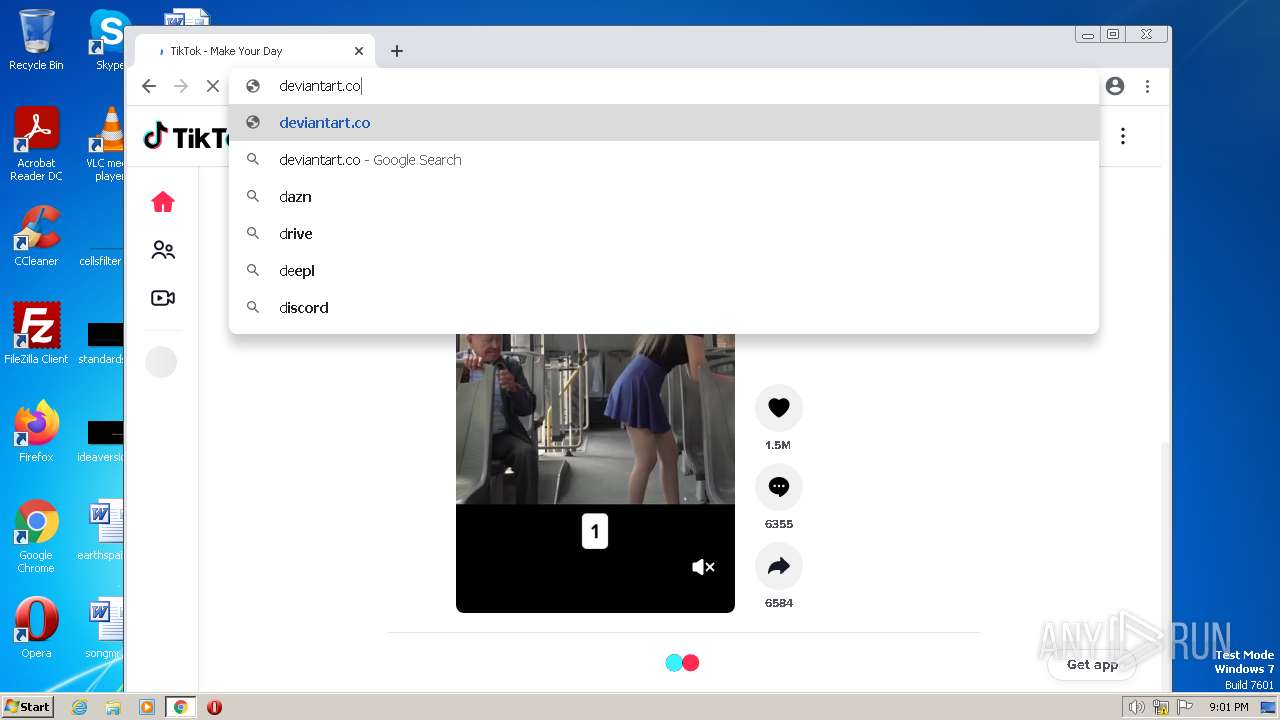This screenshot has width=1280, height=720.
Task: Select the deviantart.co URL suggestion
Action: (x=664, y=123)
